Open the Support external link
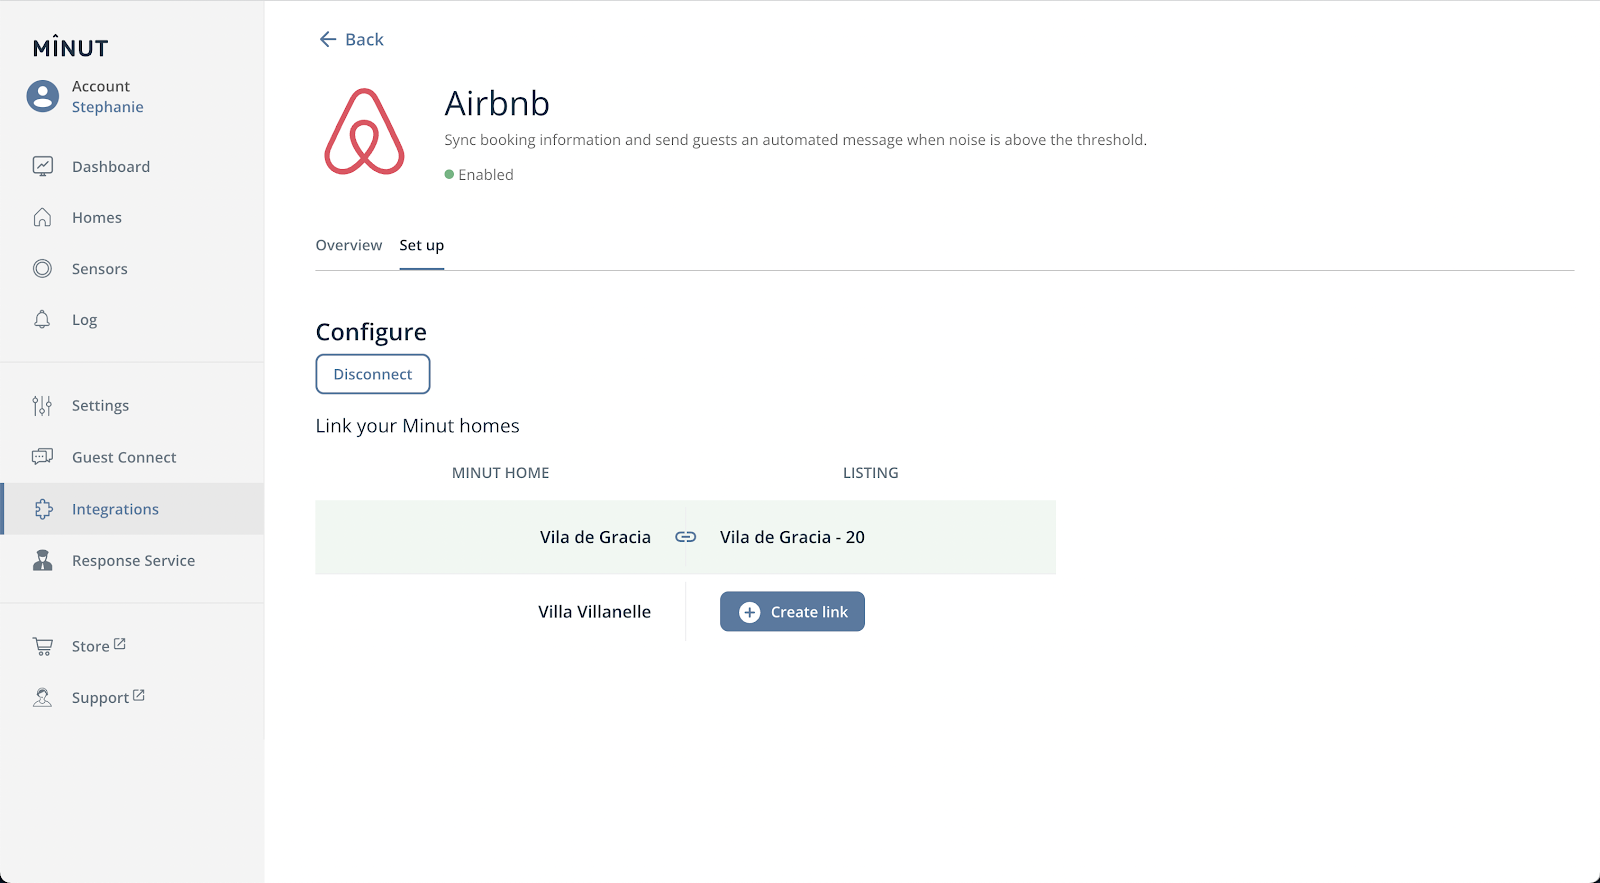The image size is (1600, 883). pyautogui.click(x=108, y=697)
